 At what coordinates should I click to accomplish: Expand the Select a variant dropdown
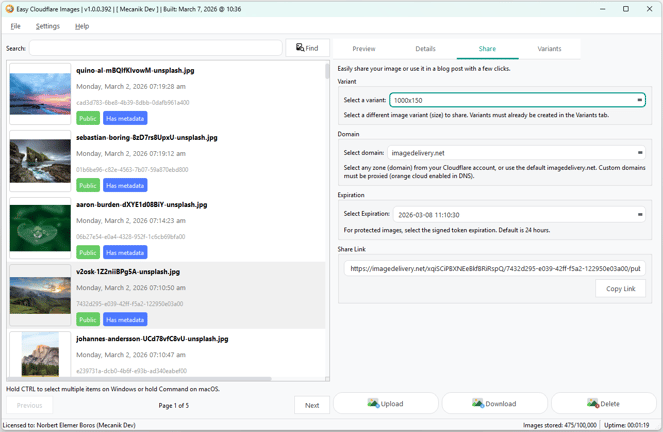point(639,100)
